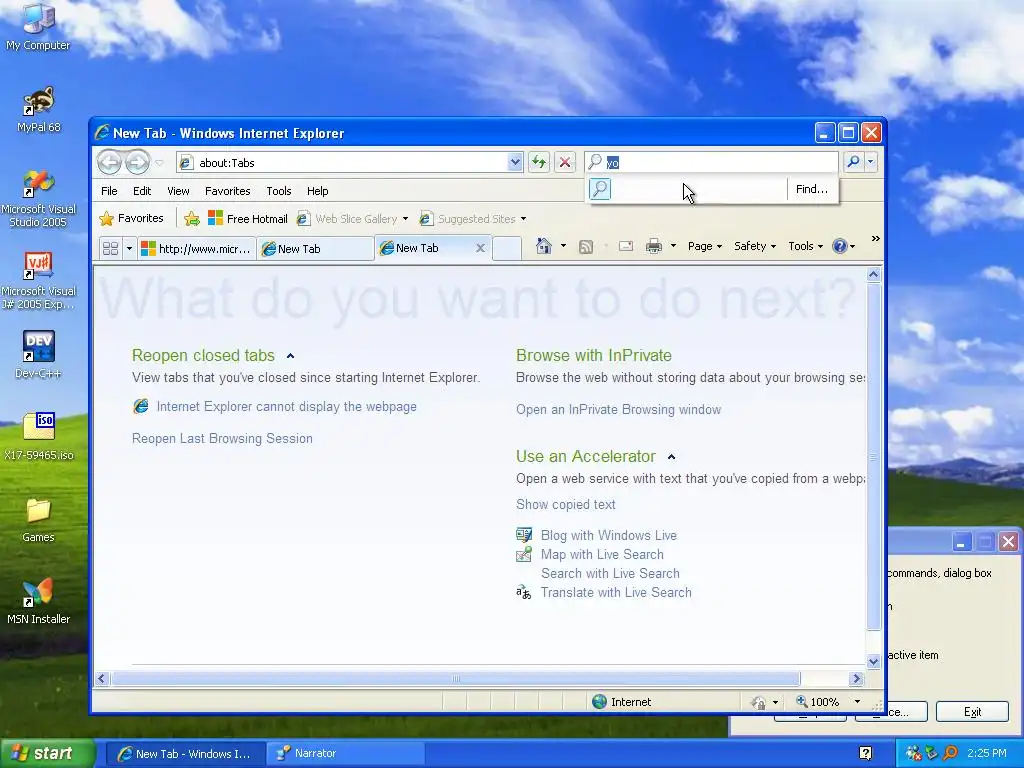The image size is (1024, 768).
Task: Open tab list dropdown arrow
Action: pyautogui.click(x=129, y=248)
